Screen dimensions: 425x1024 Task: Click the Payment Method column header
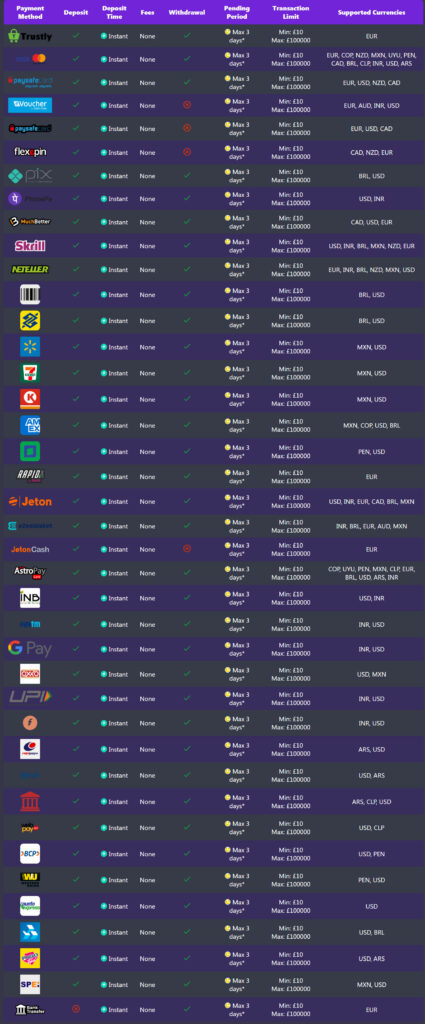pyautogui.click(x=30, y=12)
